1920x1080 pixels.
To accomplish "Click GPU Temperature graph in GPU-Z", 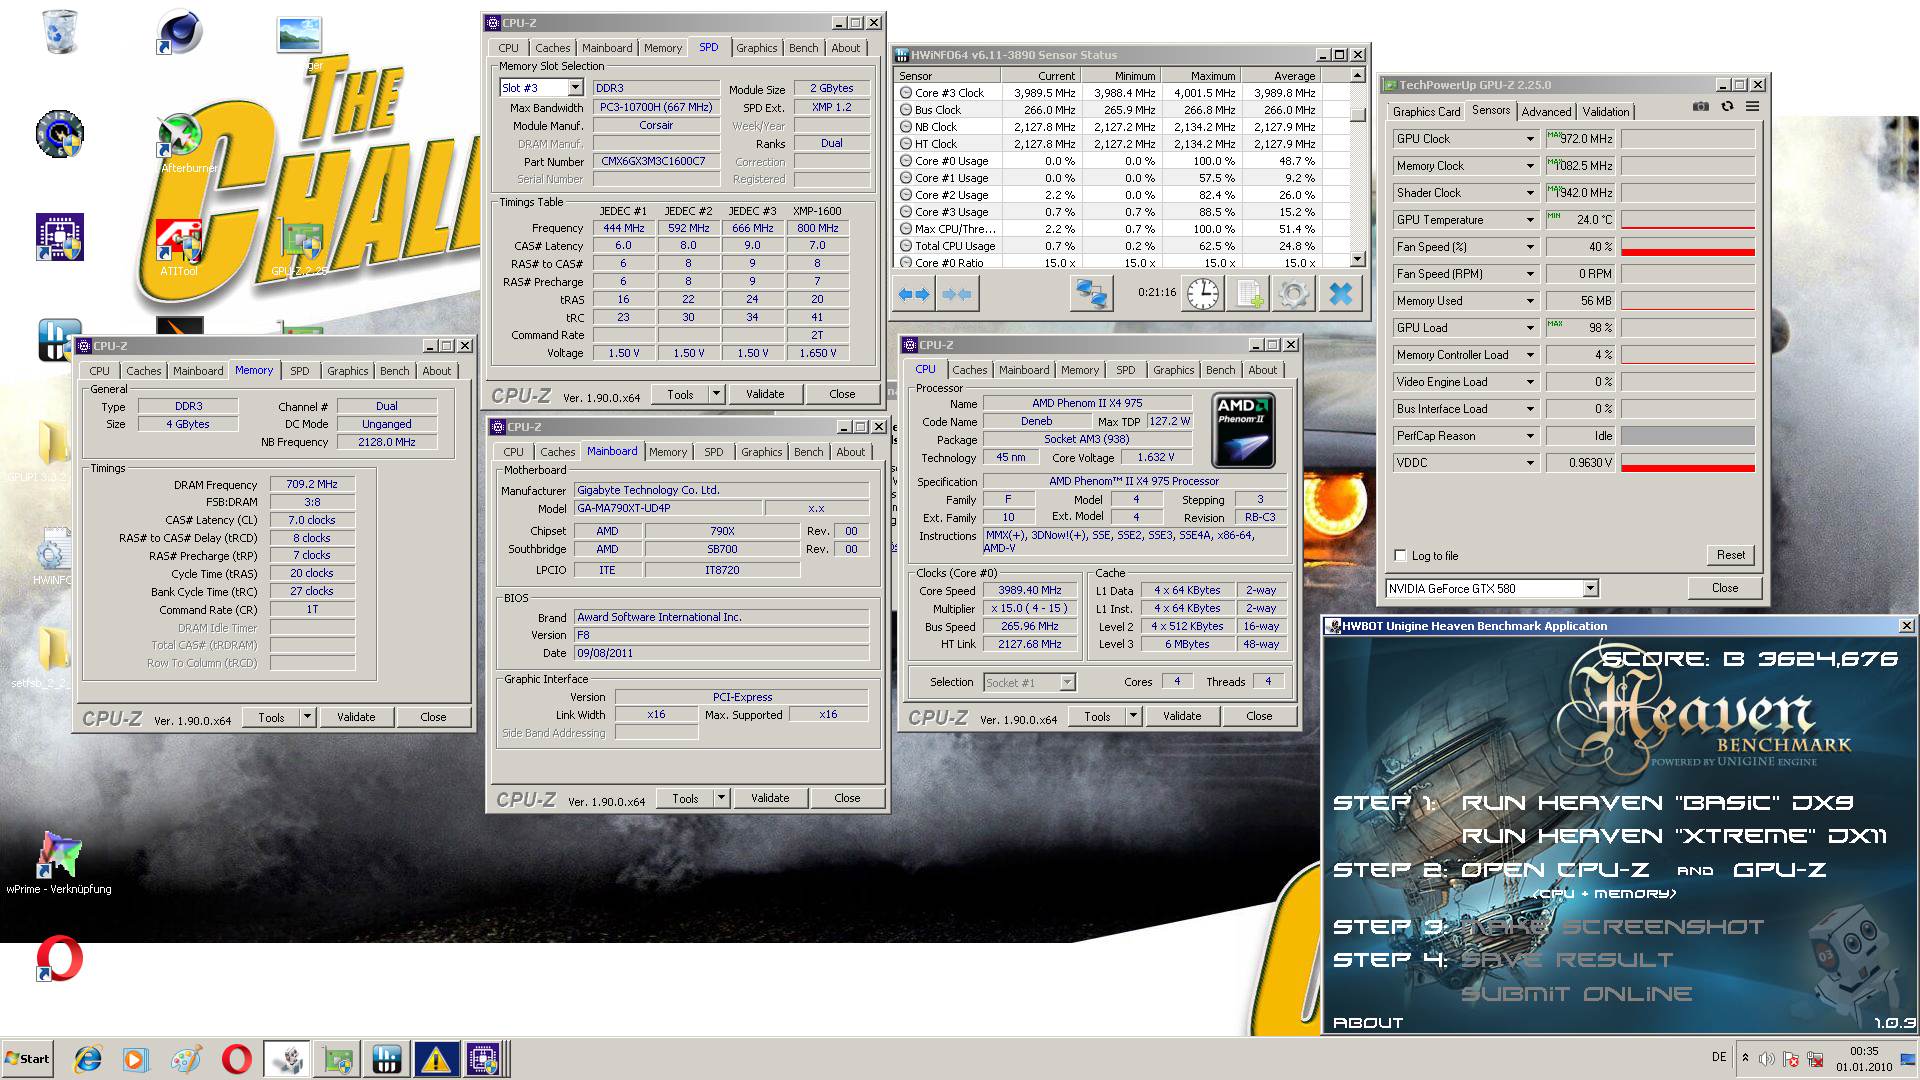I will (x=1687, y=220).
